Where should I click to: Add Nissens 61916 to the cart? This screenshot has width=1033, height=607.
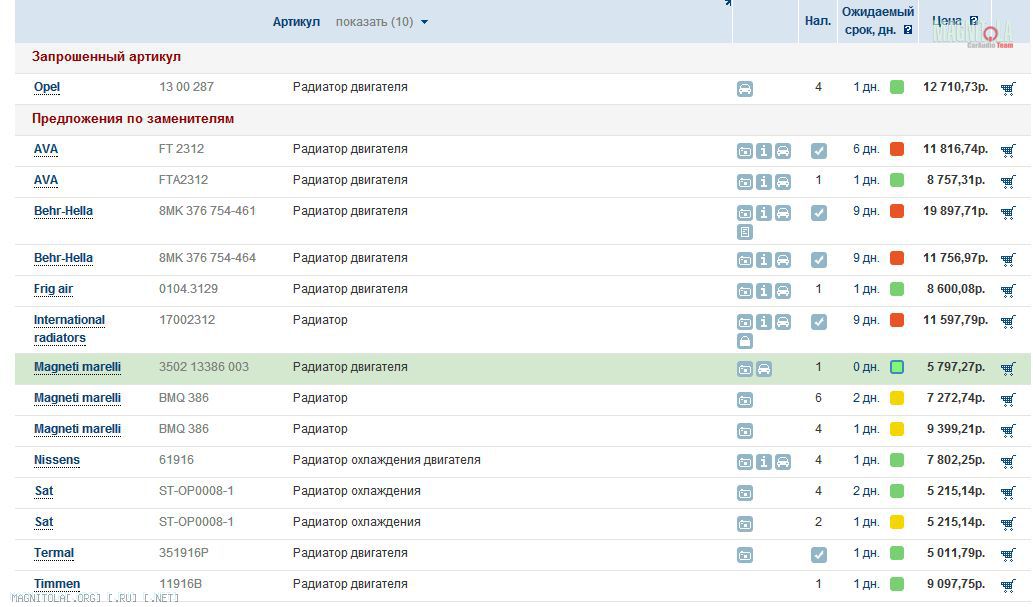click(x=1008, y=461)
